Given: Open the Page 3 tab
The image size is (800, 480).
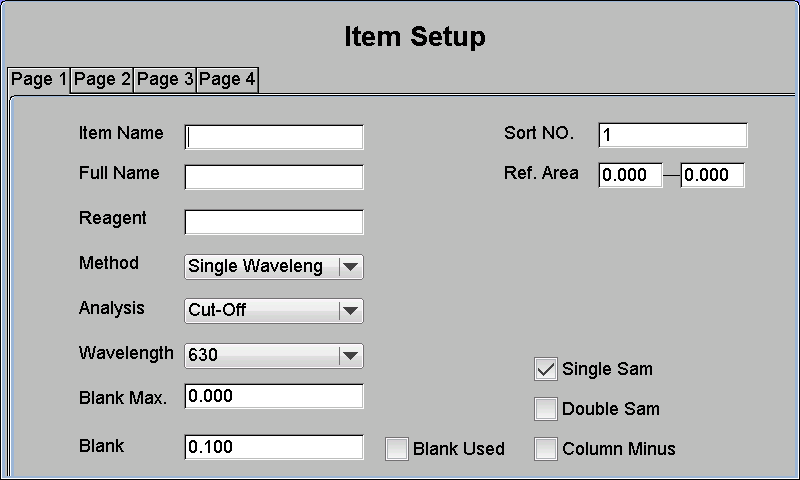Looking at the screenshot, I should pos(165,80).
